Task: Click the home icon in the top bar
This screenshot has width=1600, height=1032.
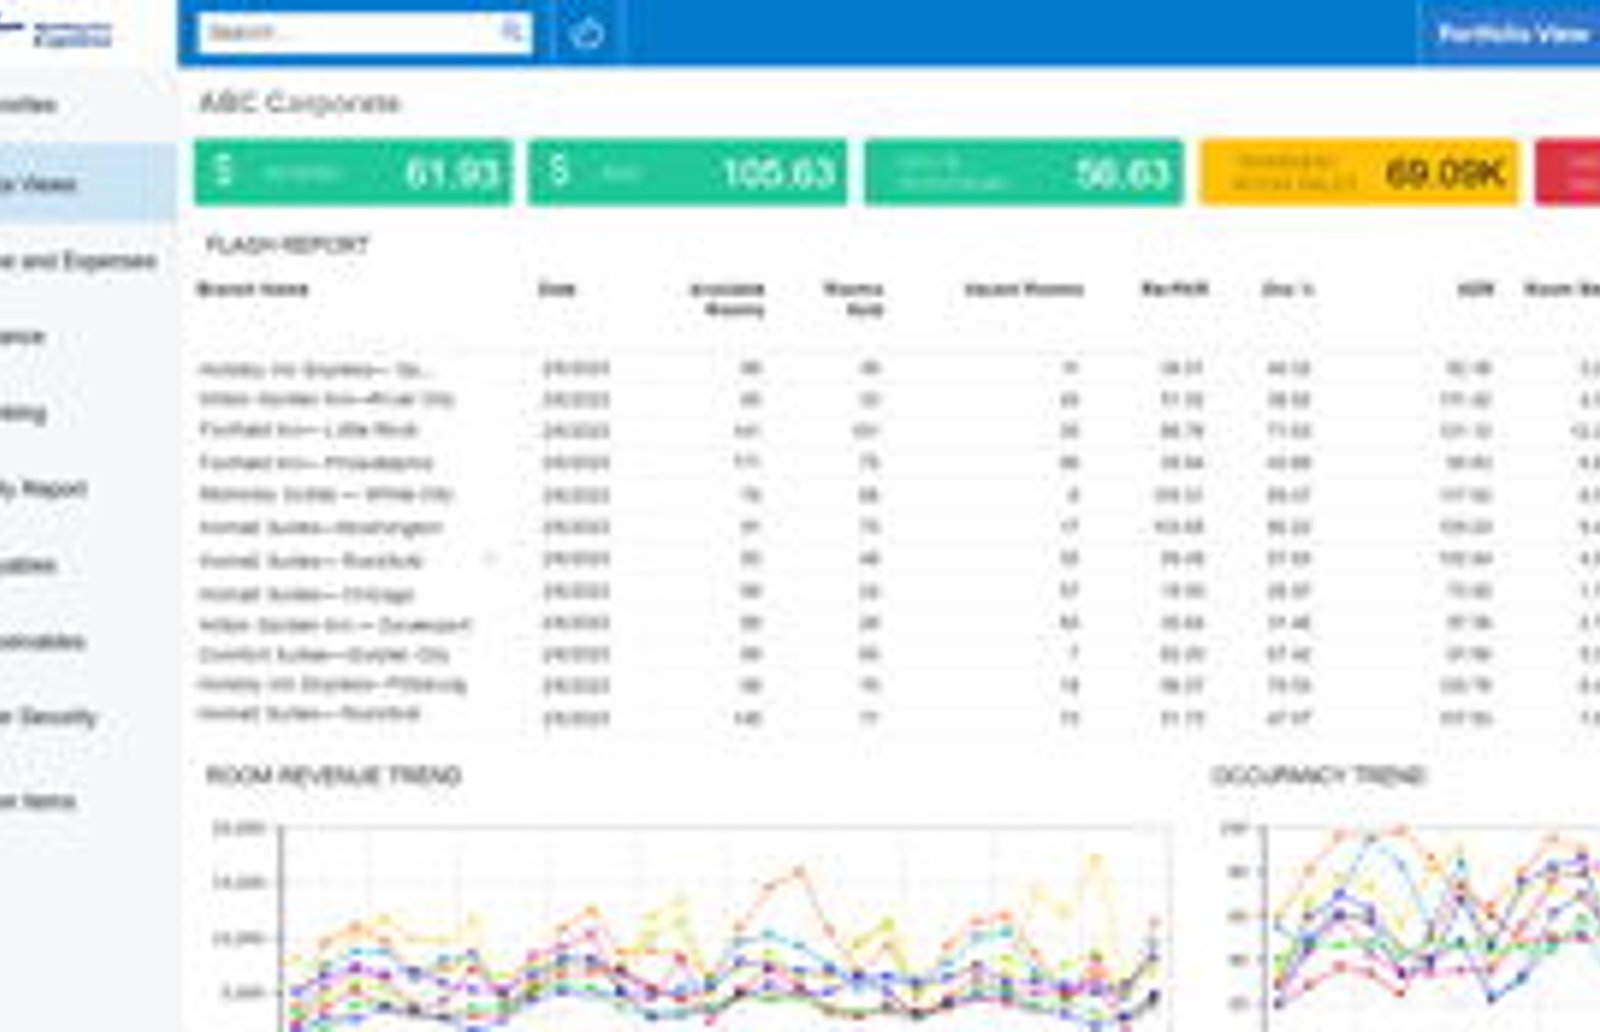Action: 587,34
